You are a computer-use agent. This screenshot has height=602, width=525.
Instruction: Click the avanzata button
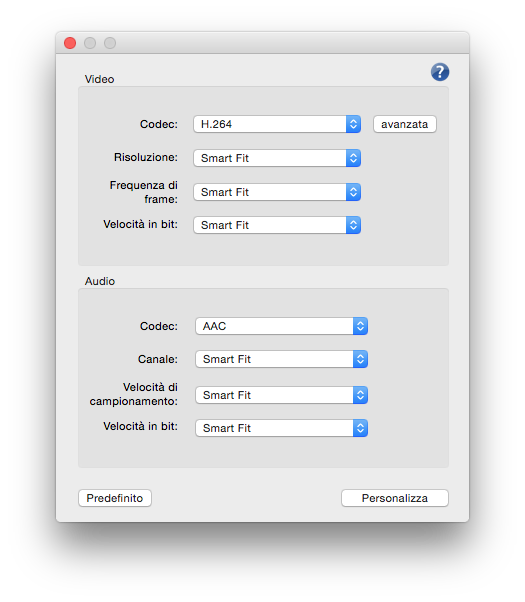click(404, 124)
